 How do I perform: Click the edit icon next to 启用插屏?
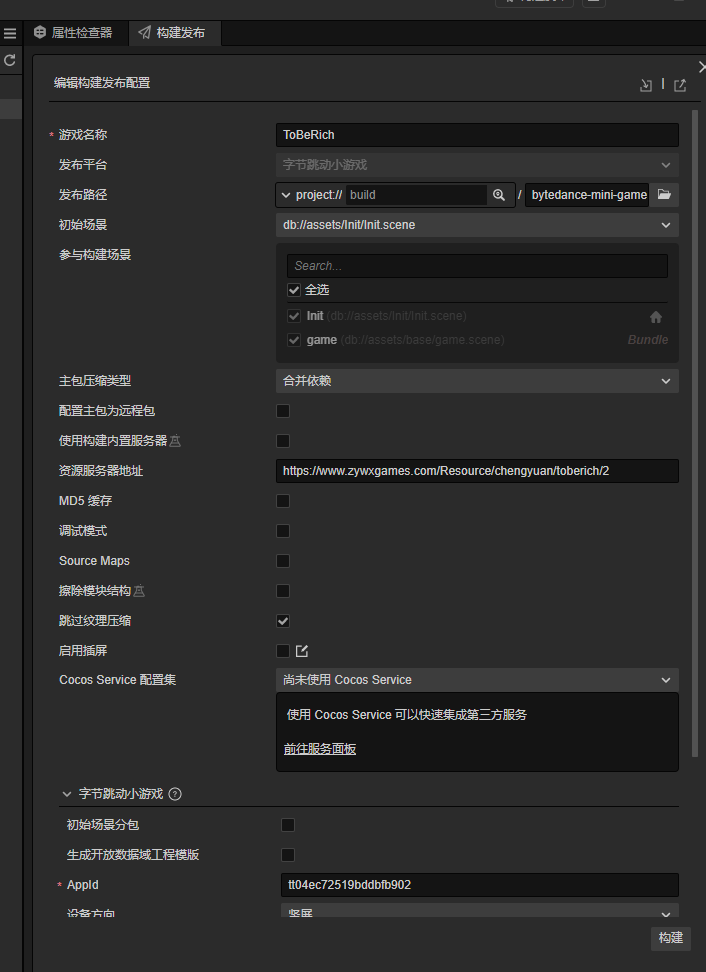[x=302, y=651]
